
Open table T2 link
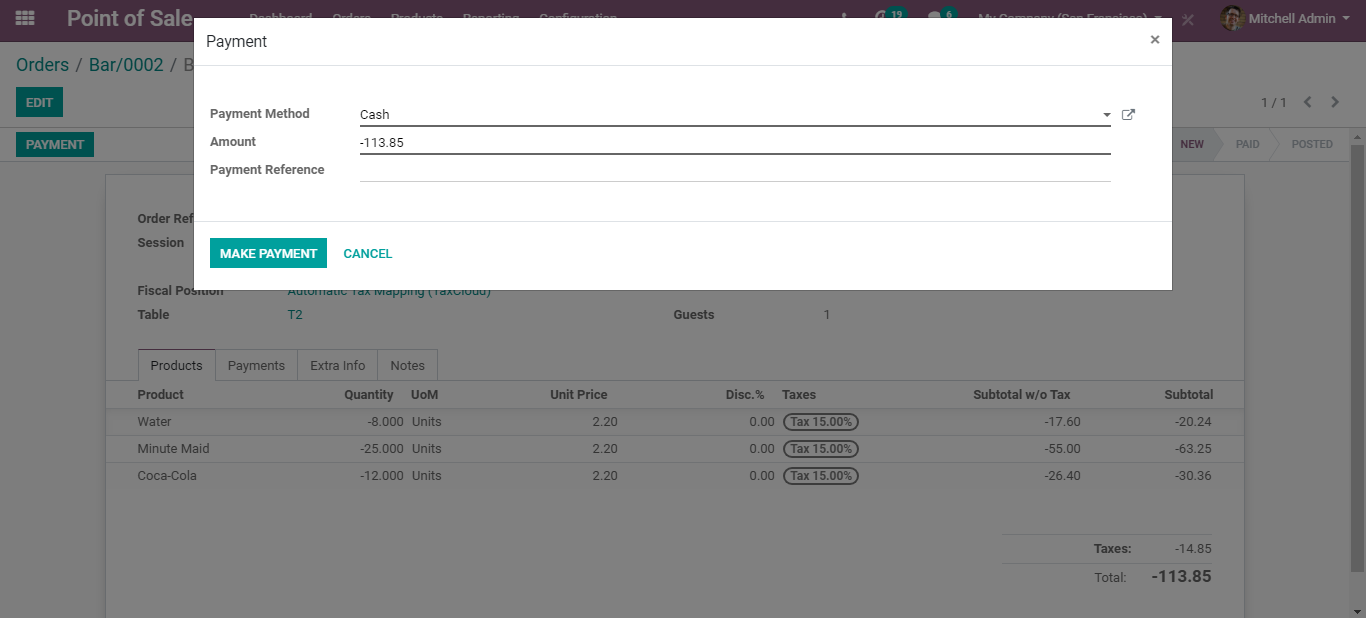[x=295, y=315]
